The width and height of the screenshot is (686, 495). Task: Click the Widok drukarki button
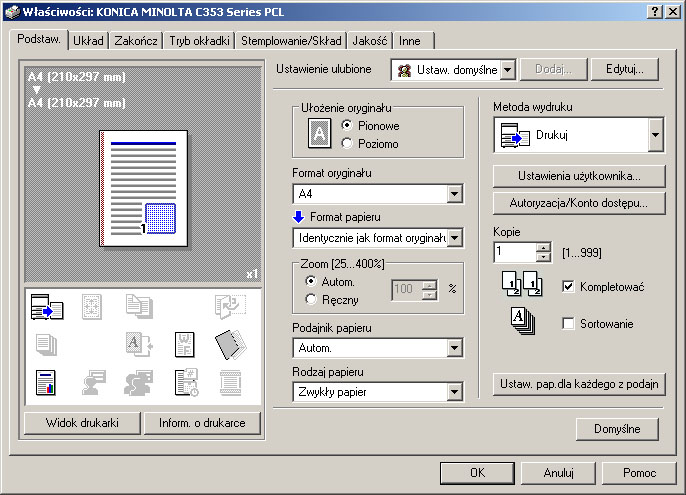pyautogui.click(x=82, y=423)
